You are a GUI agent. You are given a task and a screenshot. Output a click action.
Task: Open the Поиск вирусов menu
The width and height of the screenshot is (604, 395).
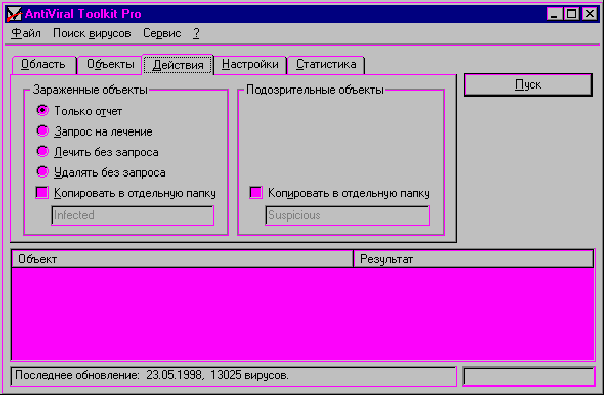[x=92, y=34]
